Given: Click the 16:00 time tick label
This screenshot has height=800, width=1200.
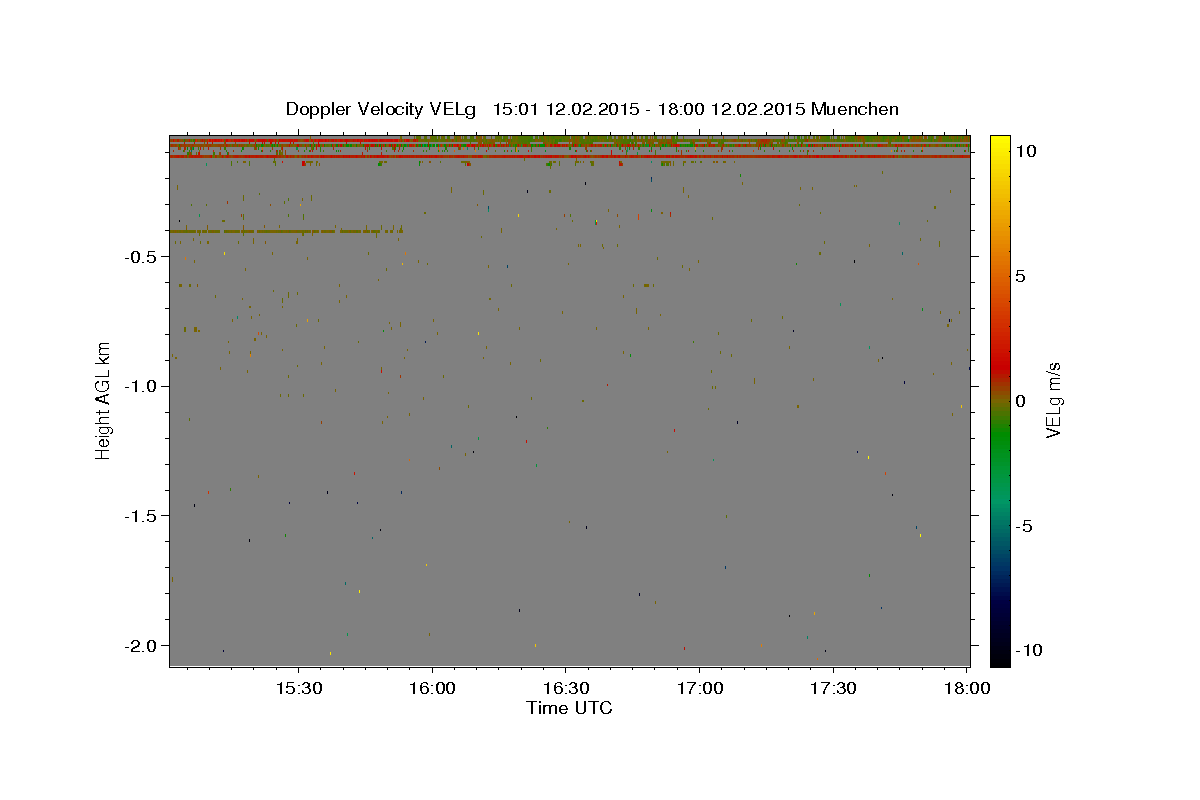Looking at the screenshot, I should click(432, 688).
